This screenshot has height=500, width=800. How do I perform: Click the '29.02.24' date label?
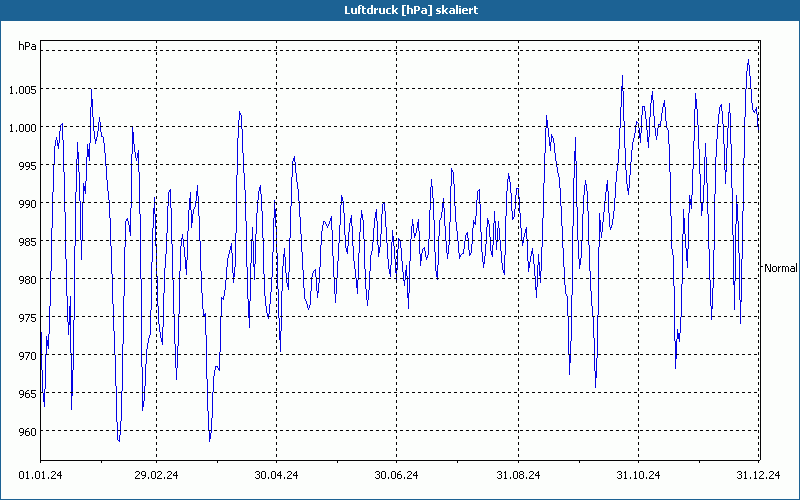coord(156,475)
